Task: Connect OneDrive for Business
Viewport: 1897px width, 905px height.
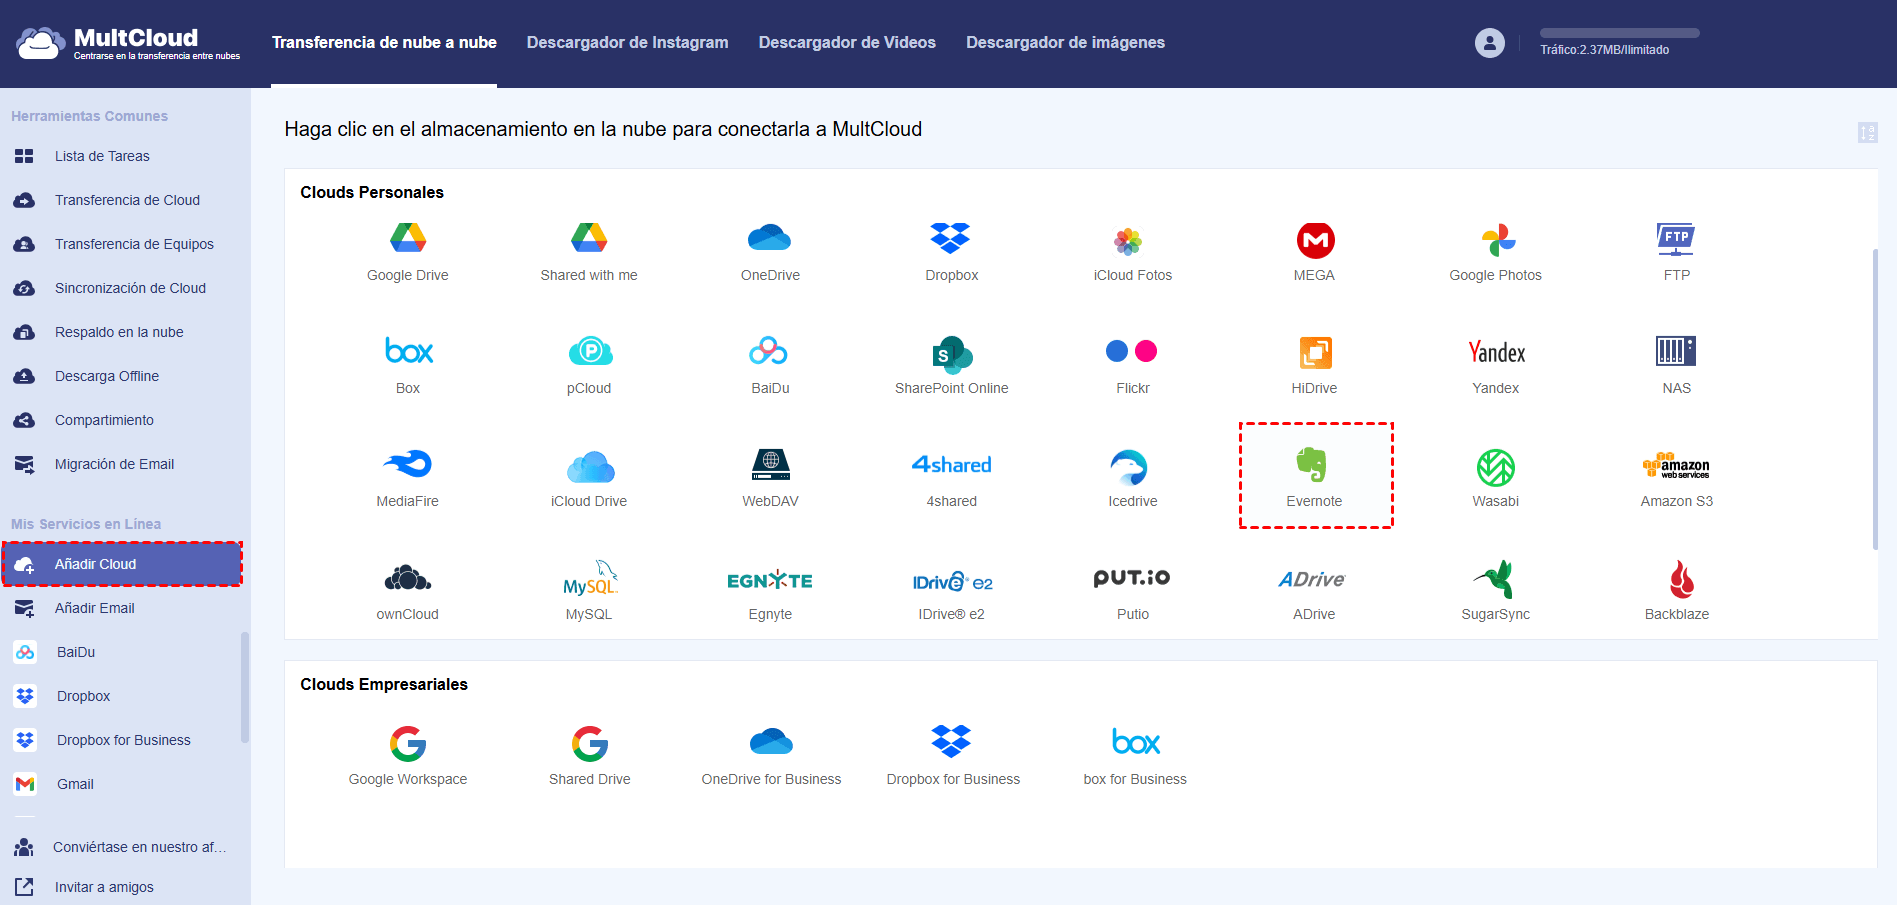Action: point(771,741)
